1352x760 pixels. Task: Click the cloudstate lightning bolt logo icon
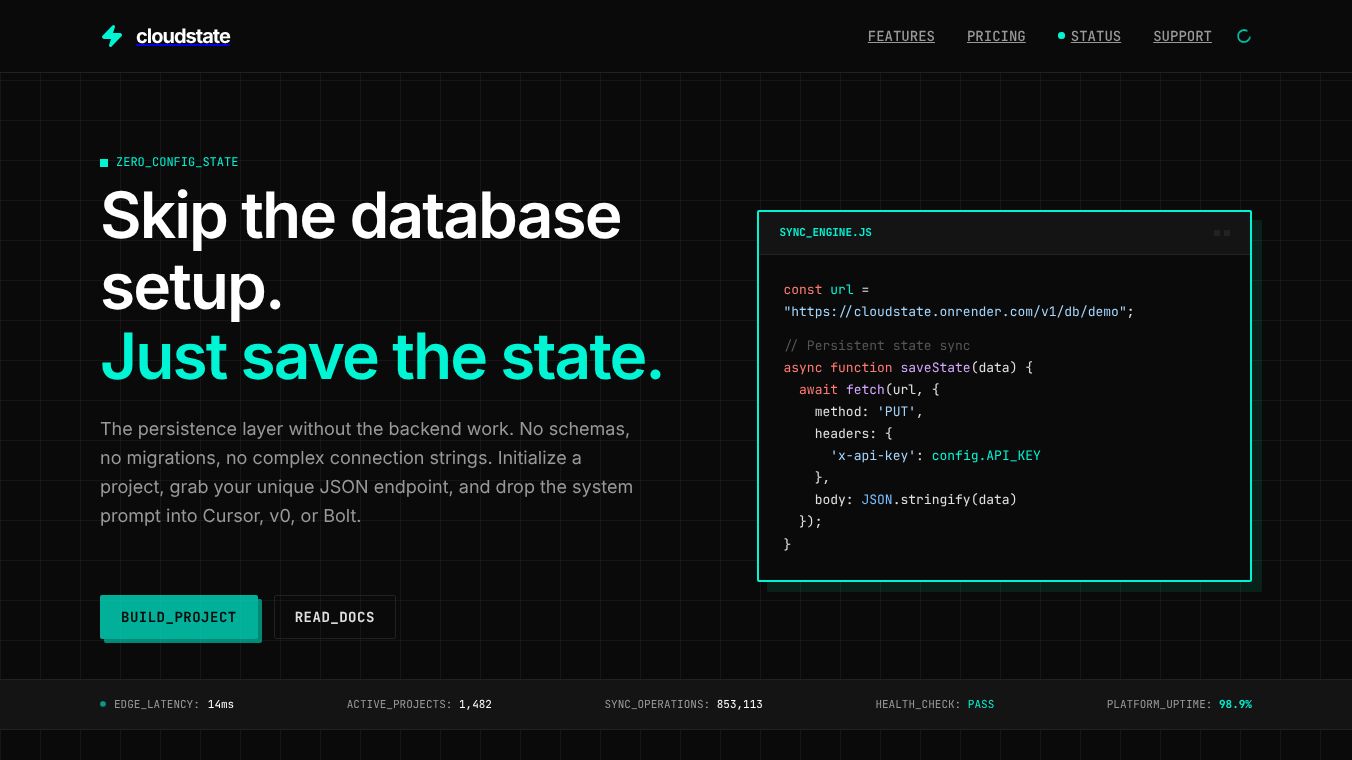(112, 36)
